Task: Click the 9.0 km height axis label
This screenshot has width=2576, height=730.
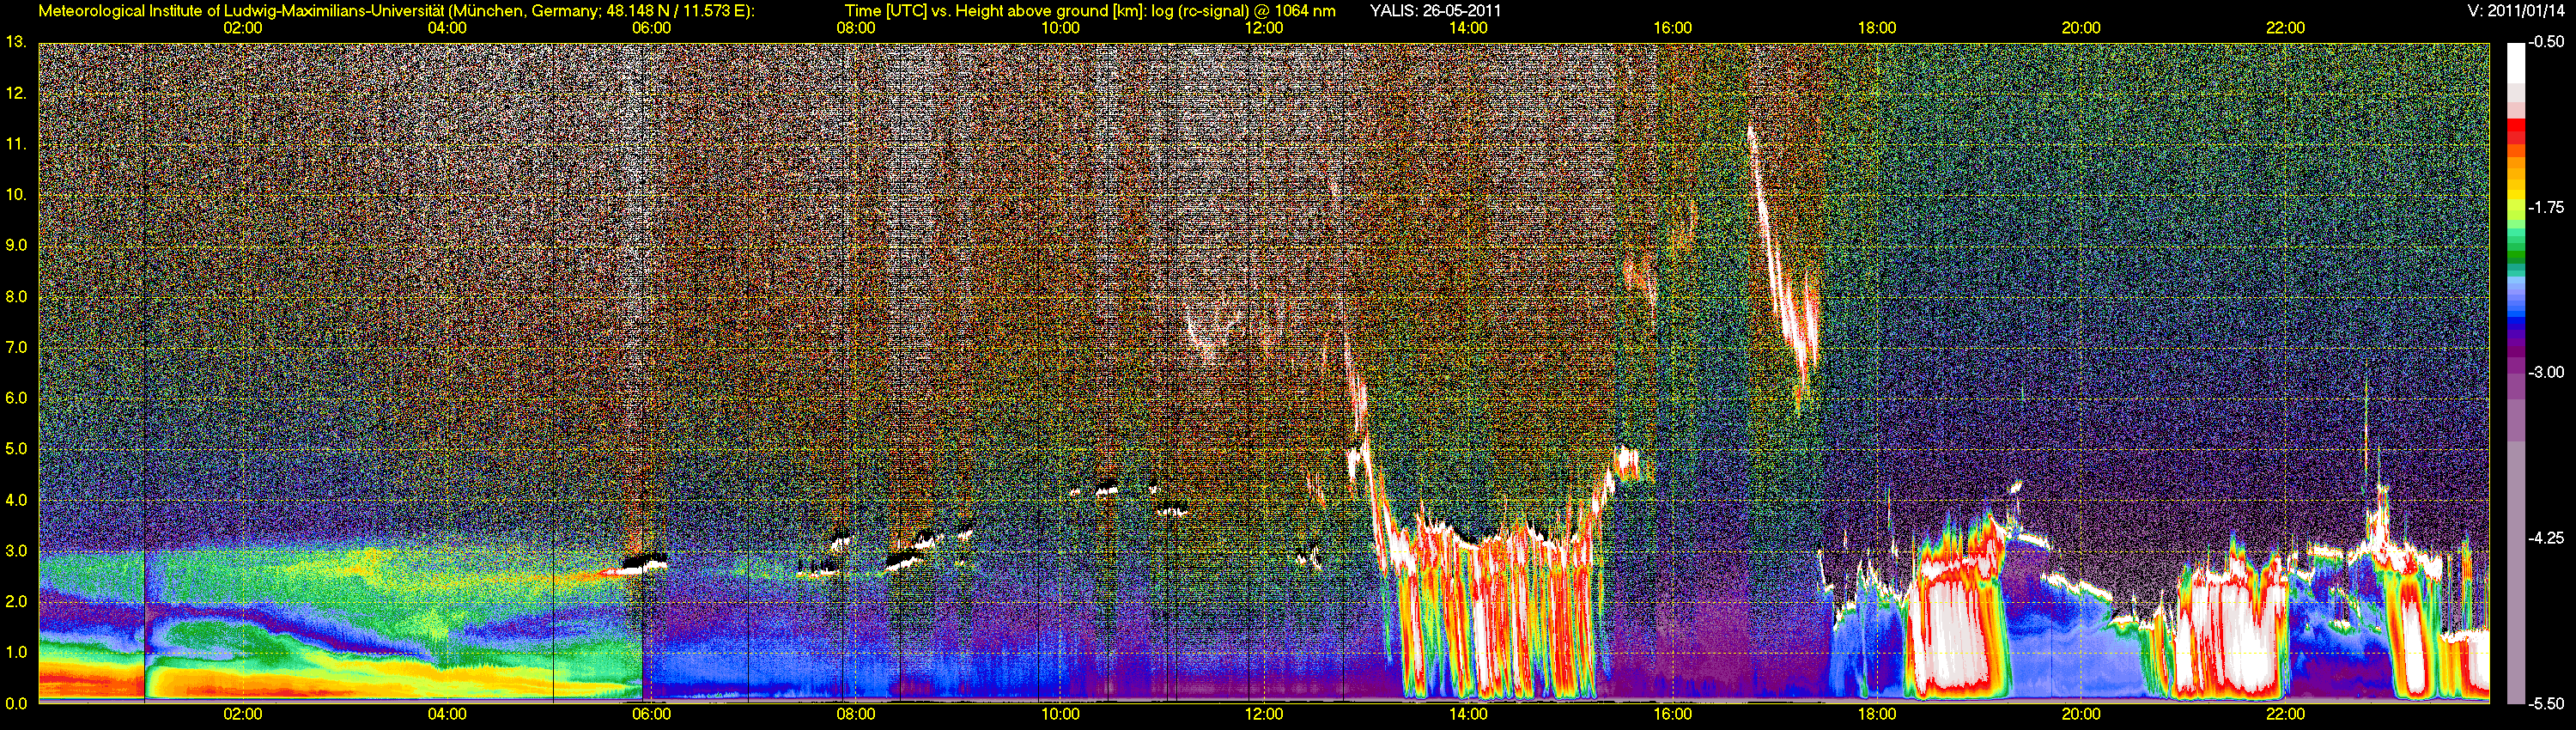Action: (x=16, y=245)
